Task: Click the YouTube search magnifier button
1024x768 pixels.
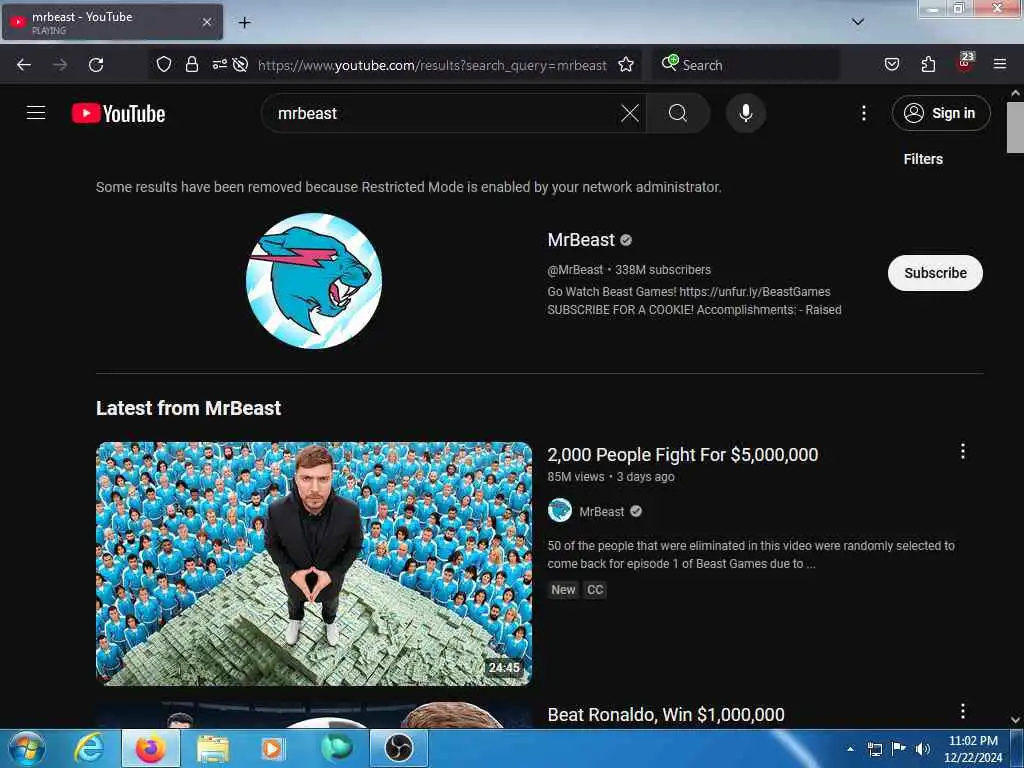Action: 677,113
